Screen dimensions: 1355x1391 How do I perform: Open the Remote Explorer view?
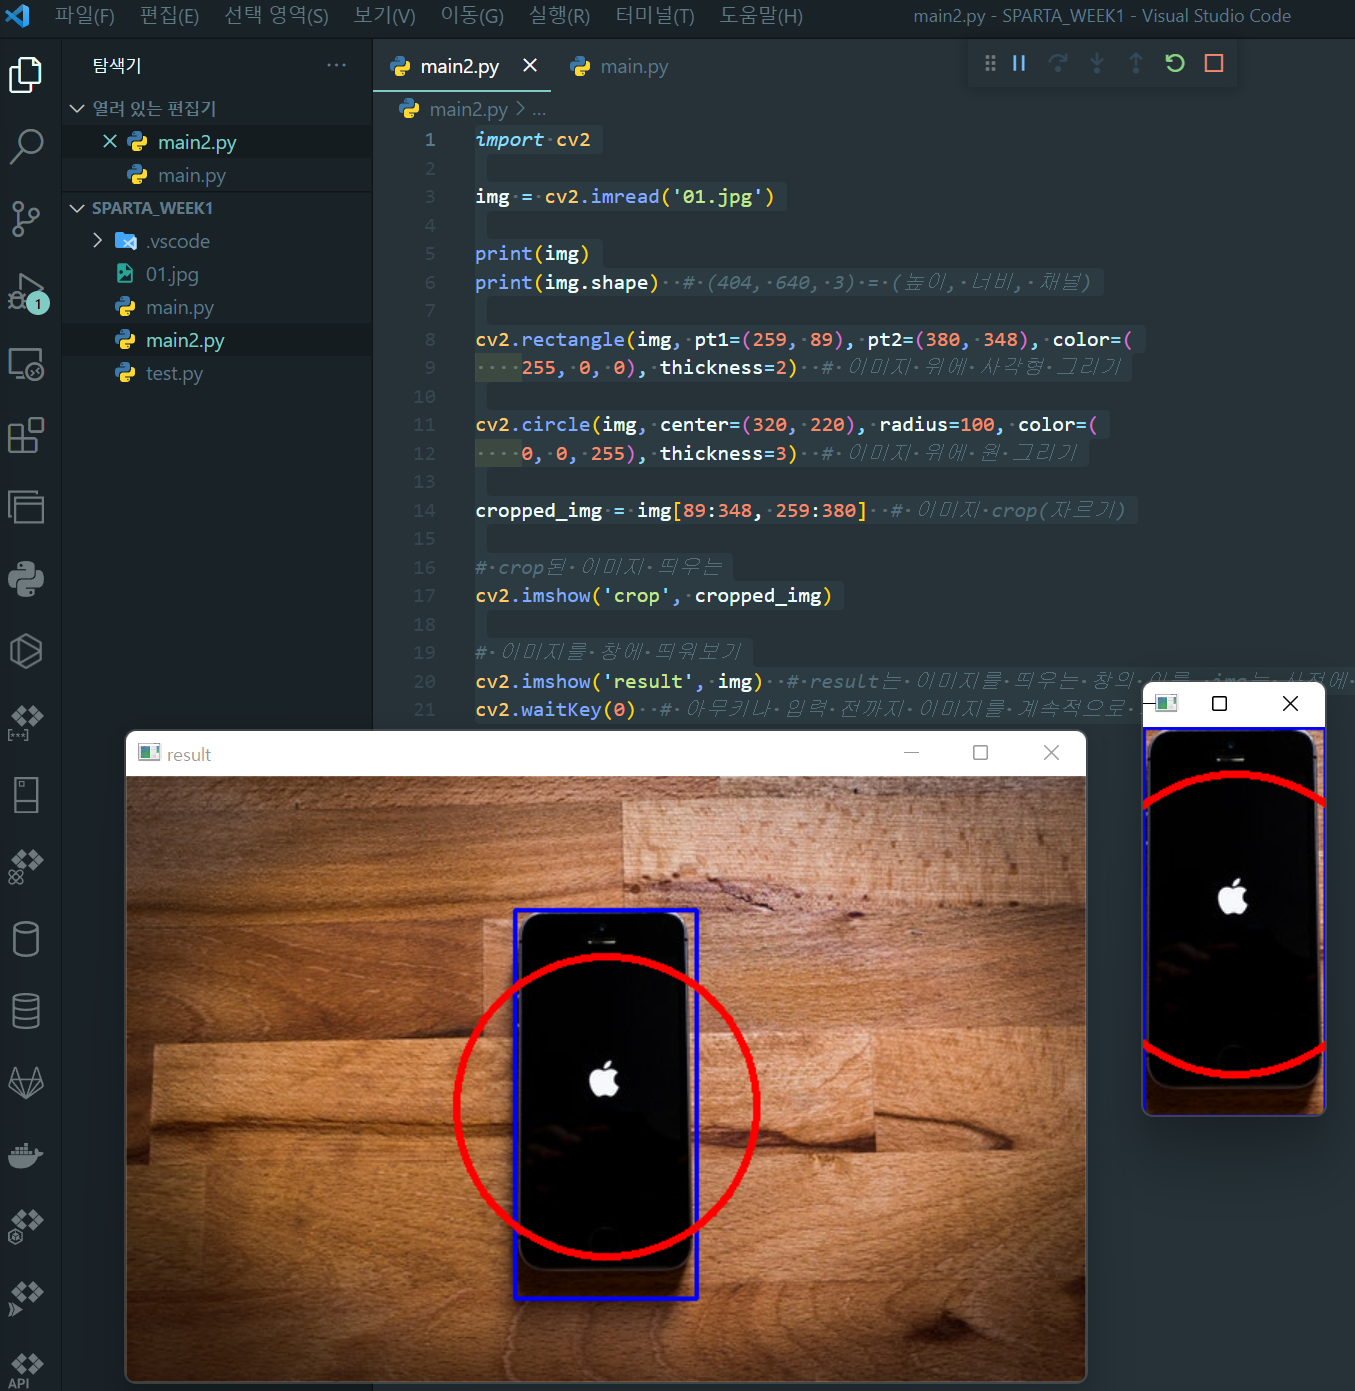click(x=26, y=364)
